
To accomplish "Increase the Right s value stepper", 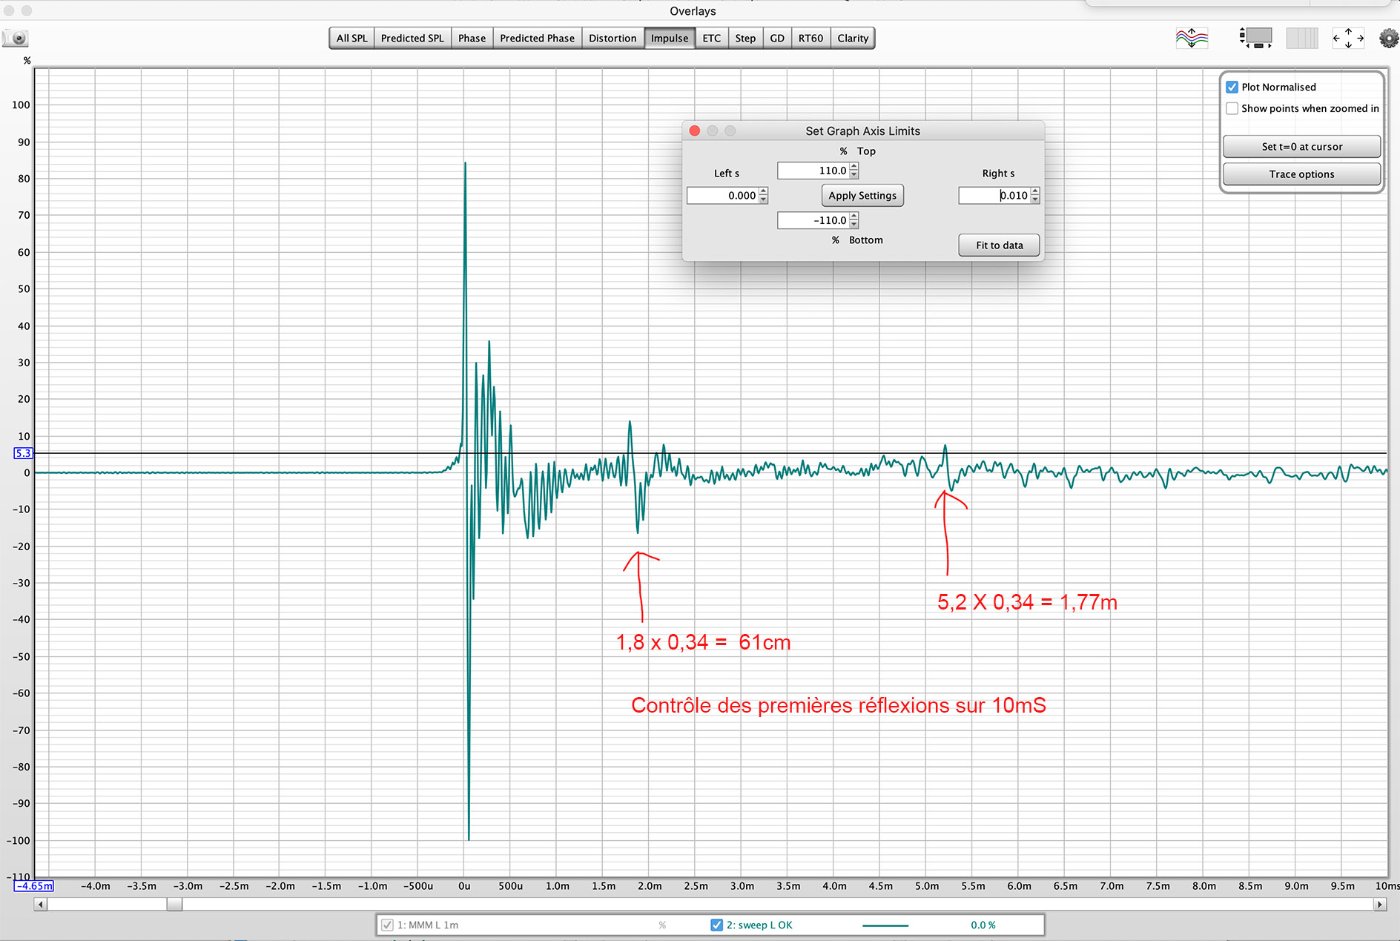I will point(1035,192).
